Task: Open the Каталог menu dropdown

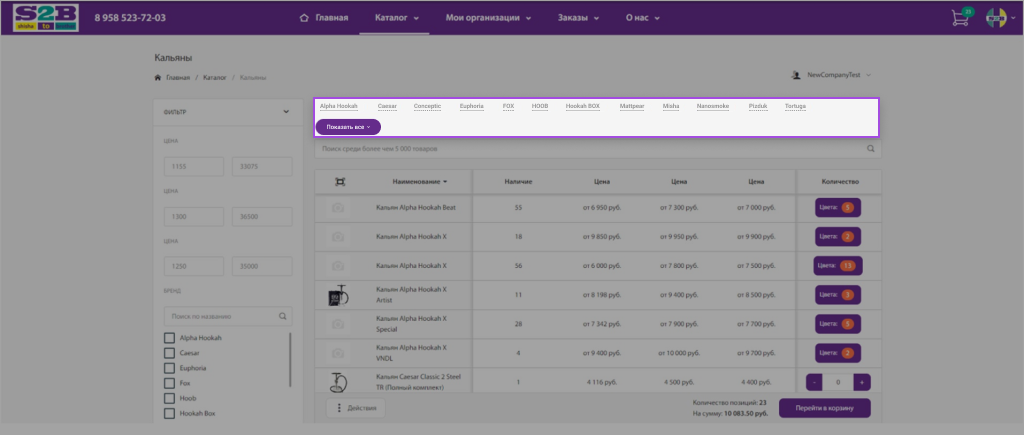Action: tap(397, 18)
